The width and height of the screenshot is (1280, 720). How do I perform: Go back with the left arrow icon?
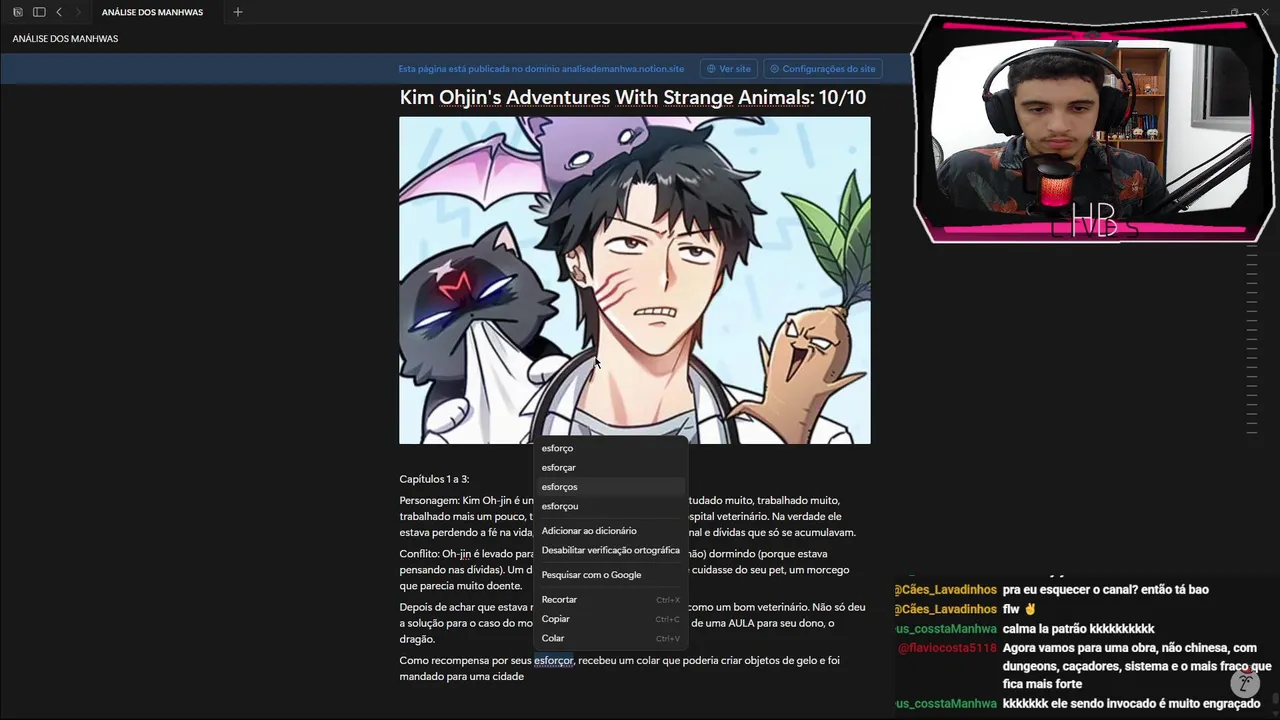59,12
